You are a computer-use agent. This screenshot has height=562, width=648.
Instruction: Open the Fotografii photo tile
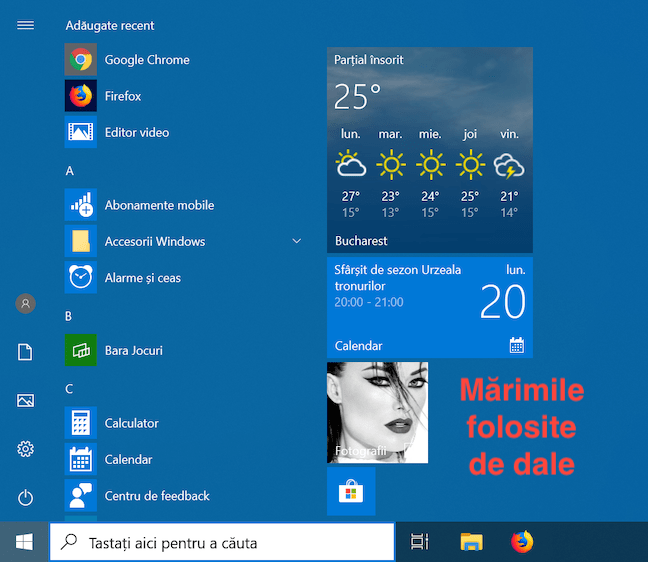point(377,412)
